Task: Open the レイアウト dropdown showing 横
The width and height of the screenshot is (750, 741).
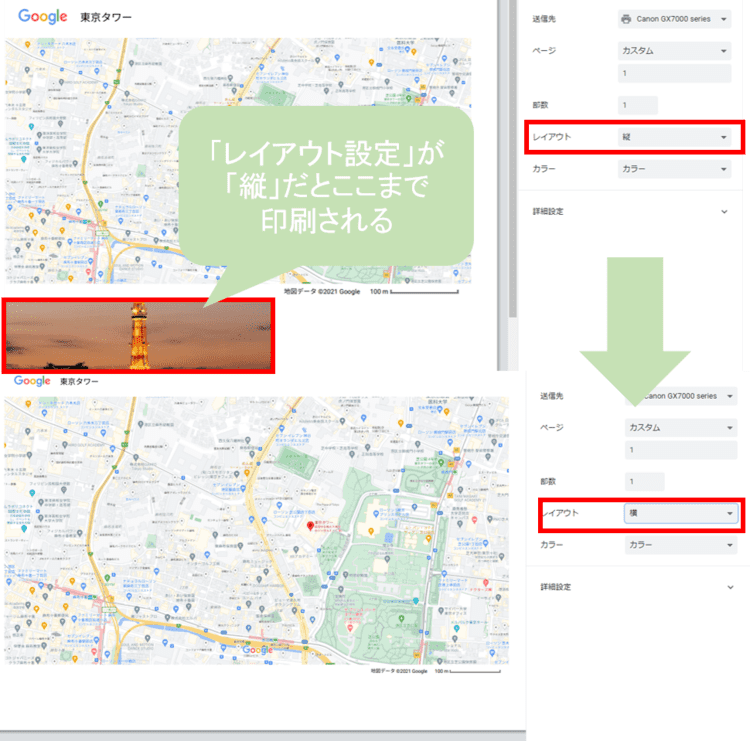Action: [x=681, y=513]
